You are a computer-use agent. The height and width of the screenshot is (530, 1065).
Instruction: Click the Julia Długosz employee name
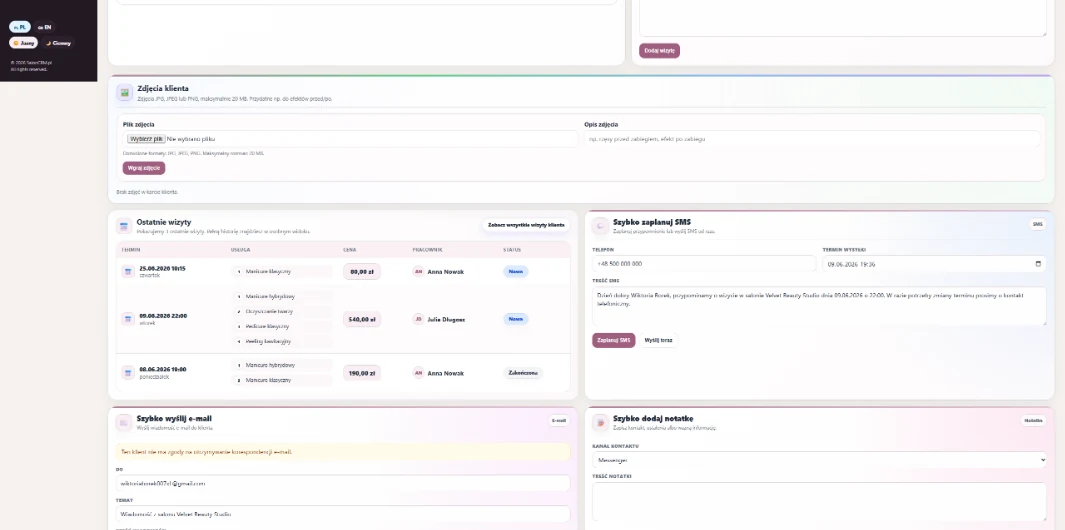click(x=446, y=319)
